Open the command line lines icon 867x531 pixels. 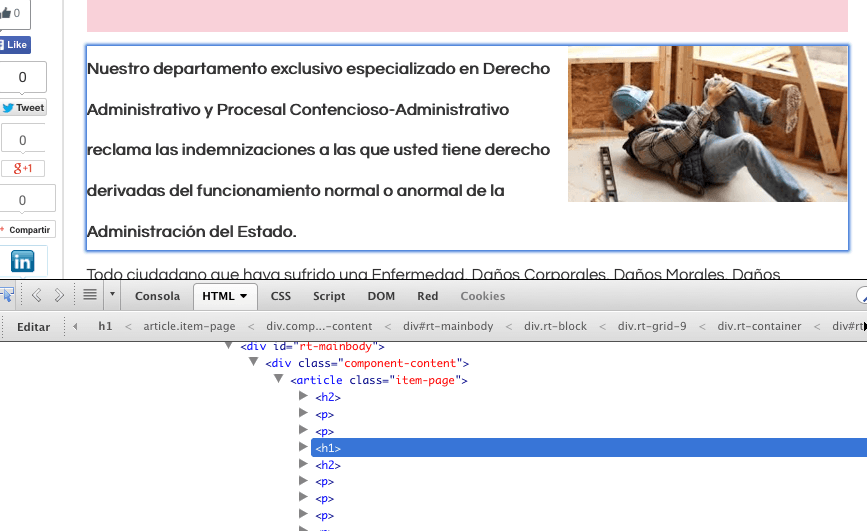[x=90, y=295]
